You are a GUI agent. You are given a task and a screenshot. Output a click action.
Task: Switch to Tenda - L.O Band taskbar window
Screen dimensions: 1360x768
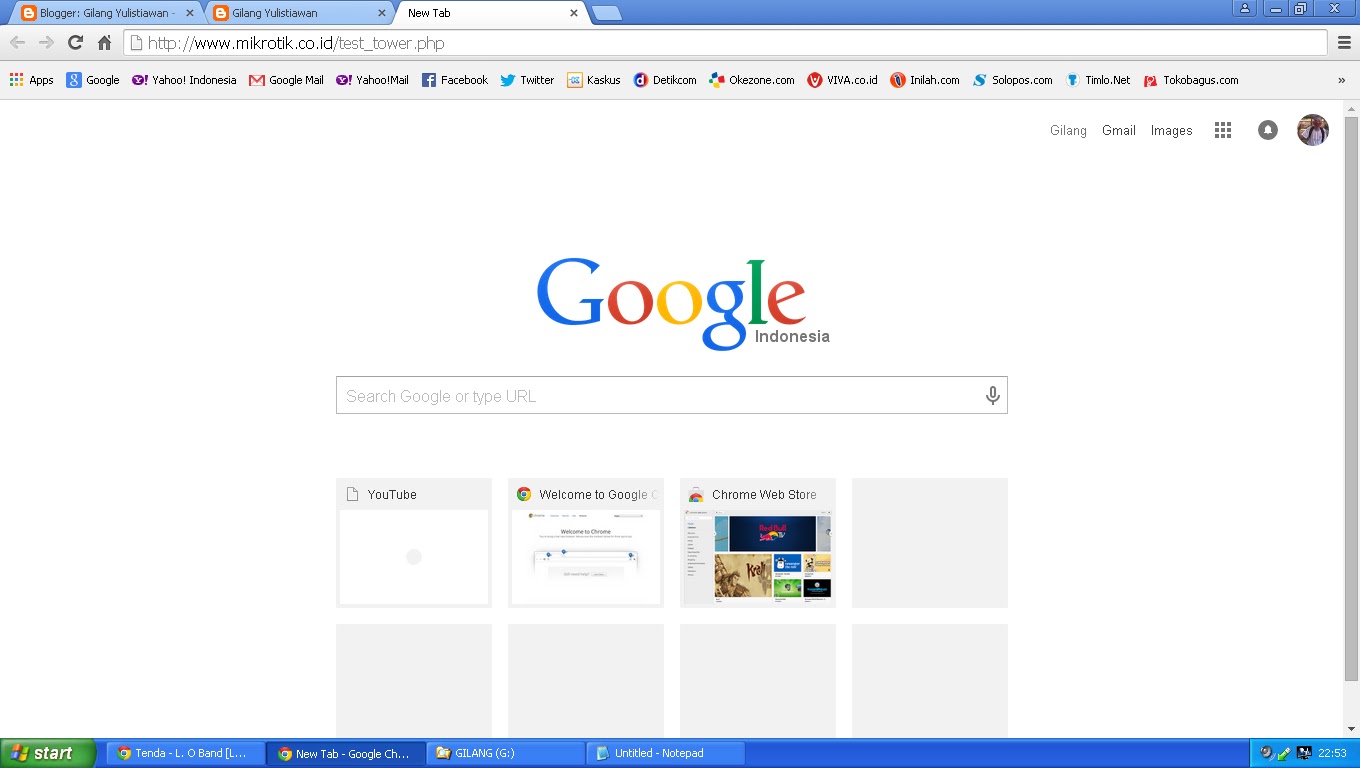pos(186,753)
